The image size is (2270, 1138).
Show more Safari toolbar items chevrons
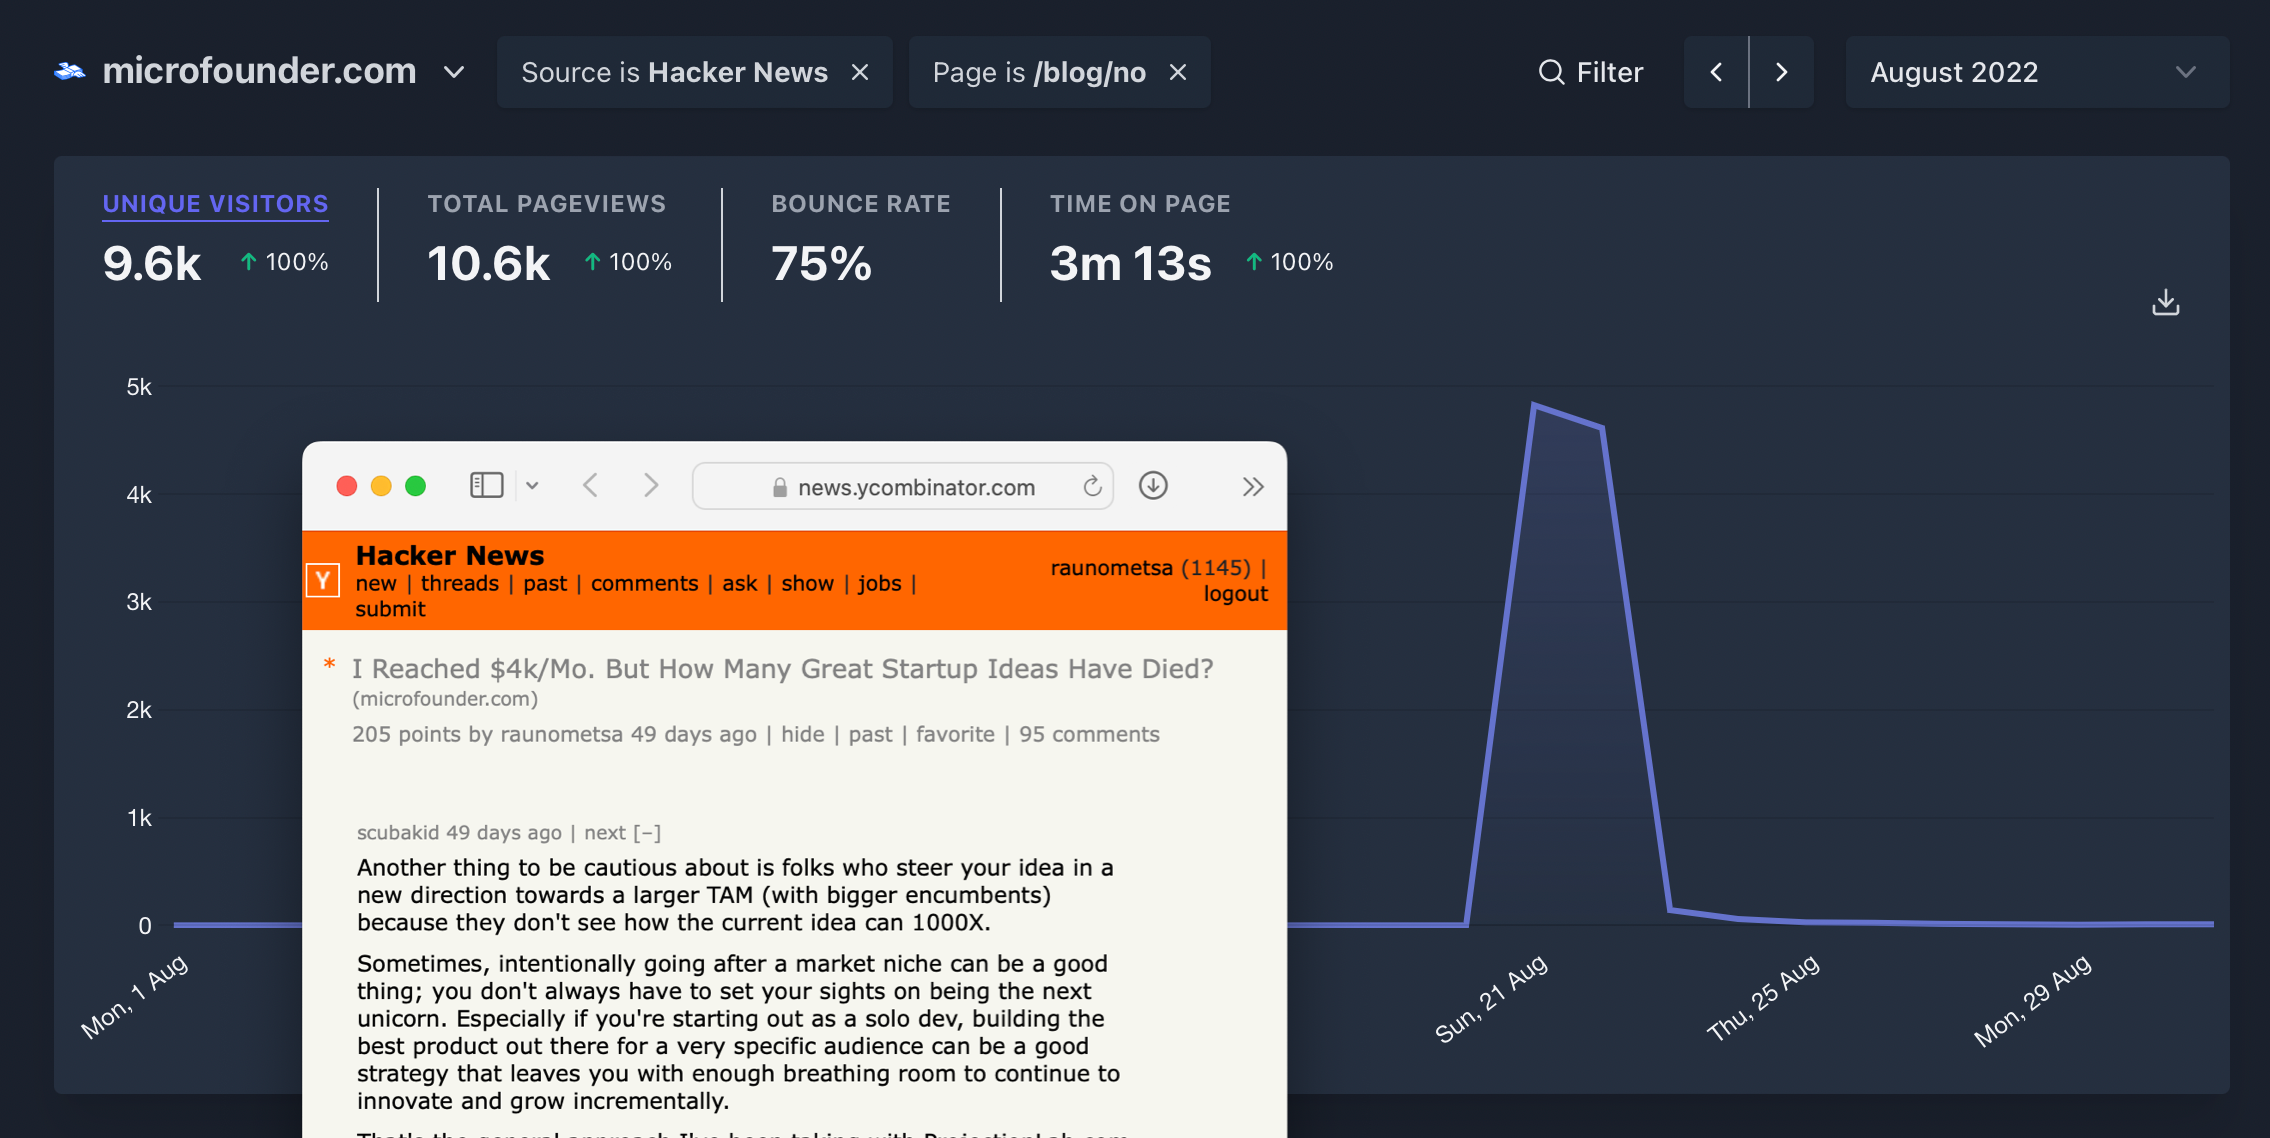[x=1253, y=487]
